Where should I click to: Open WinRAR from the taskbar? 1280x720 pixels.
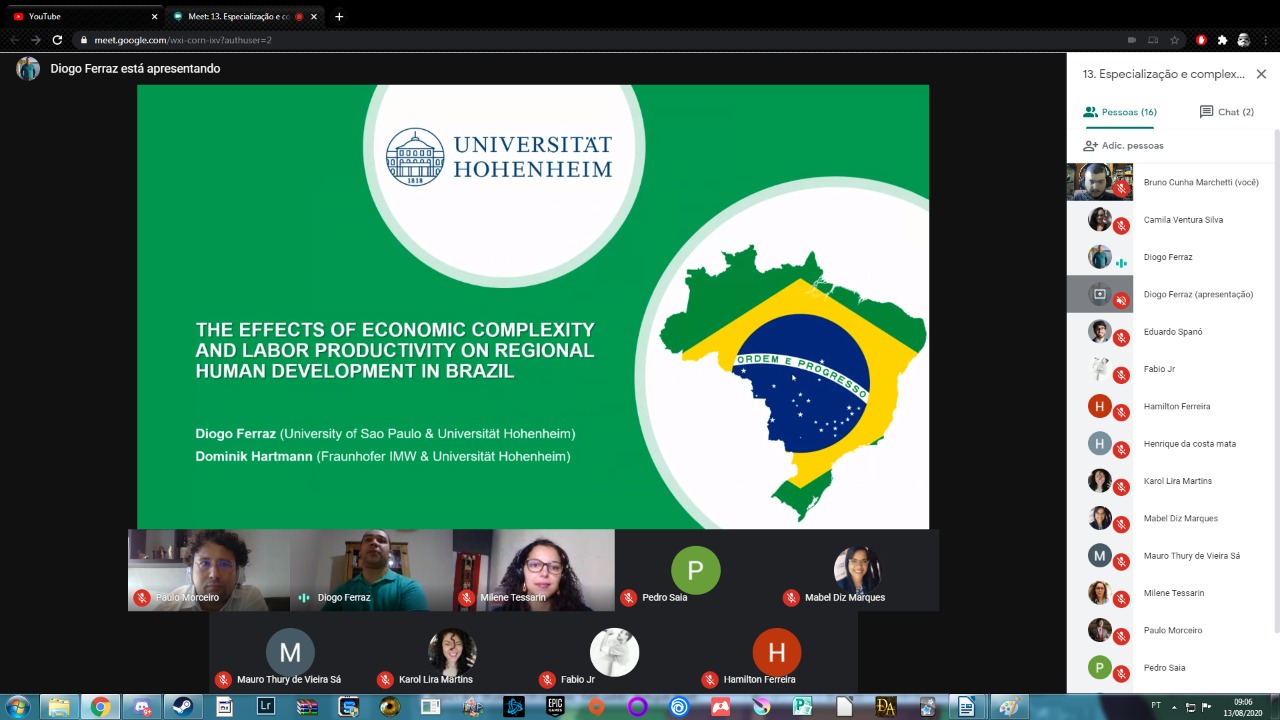(308, 707)
